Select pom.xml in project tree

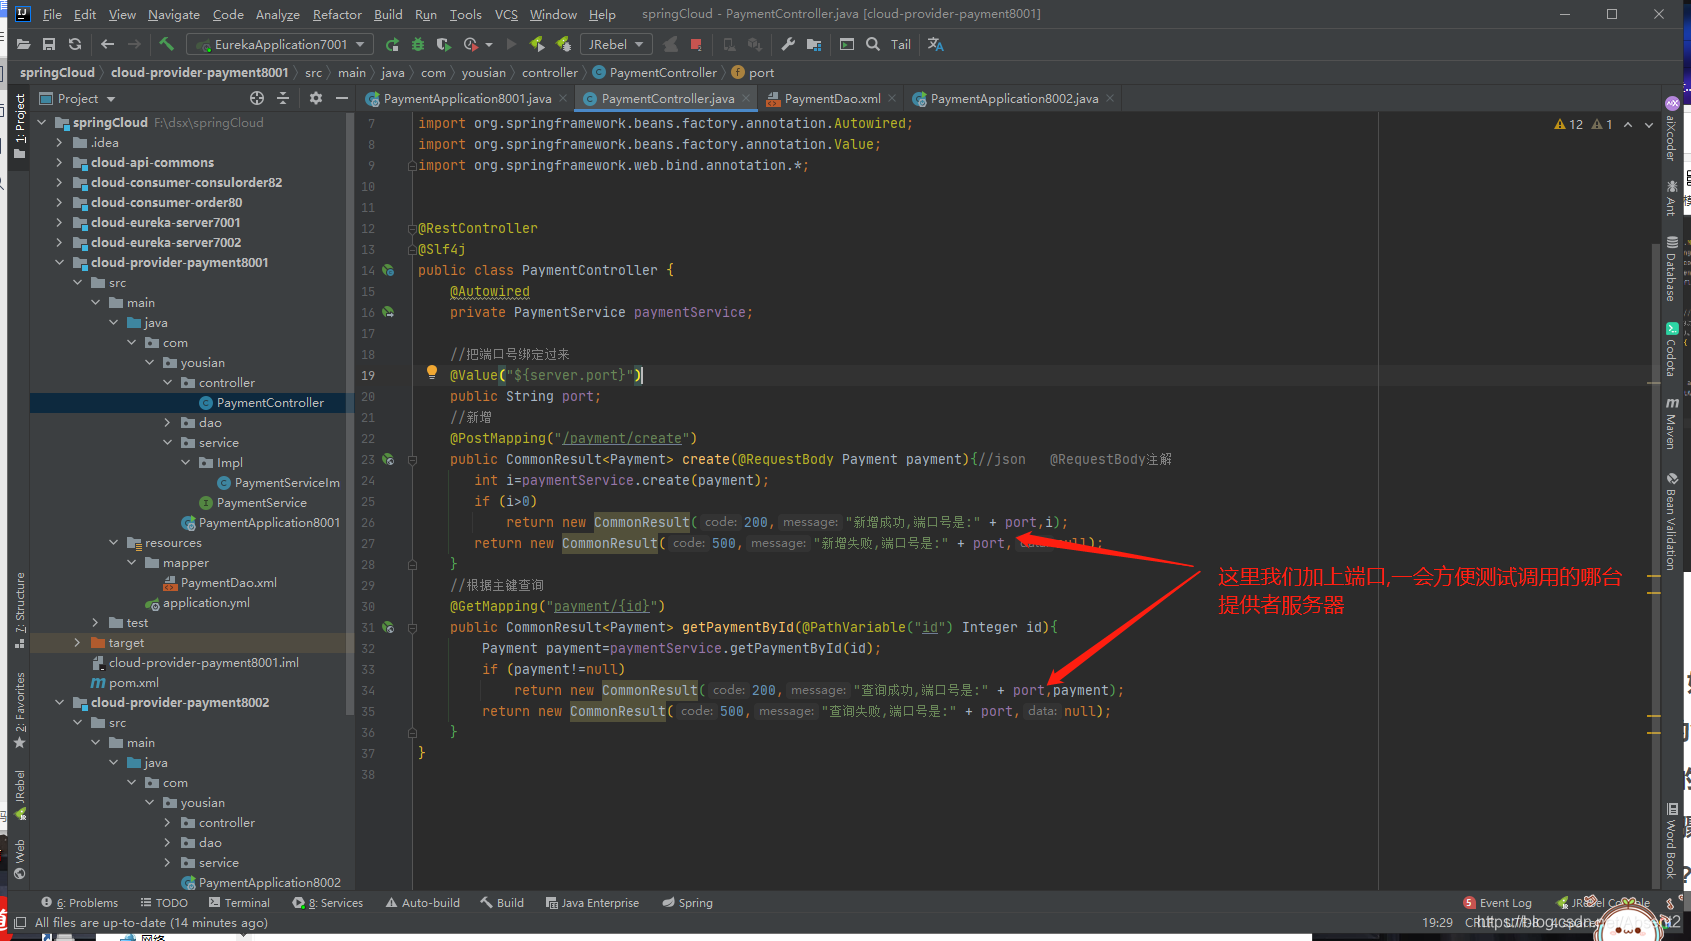point(133,683)
